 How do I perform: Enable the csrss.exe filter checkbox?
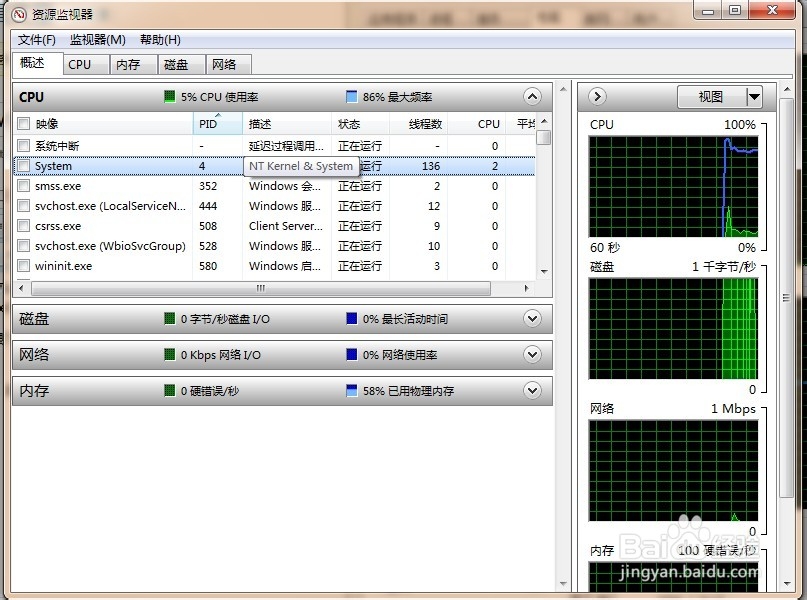pos(24,226)
